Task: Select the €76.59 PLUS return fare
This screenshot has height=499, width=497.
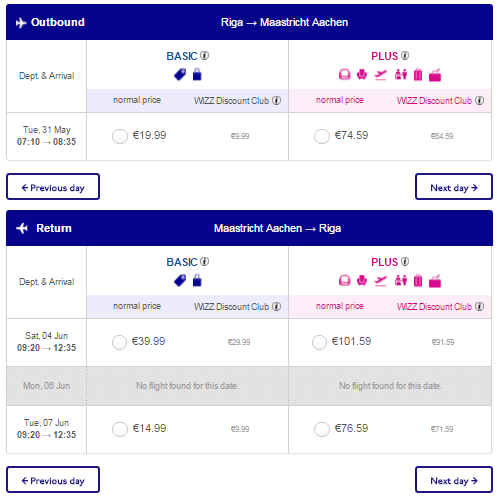Action: pyautogui.click(x=322, y=429)
